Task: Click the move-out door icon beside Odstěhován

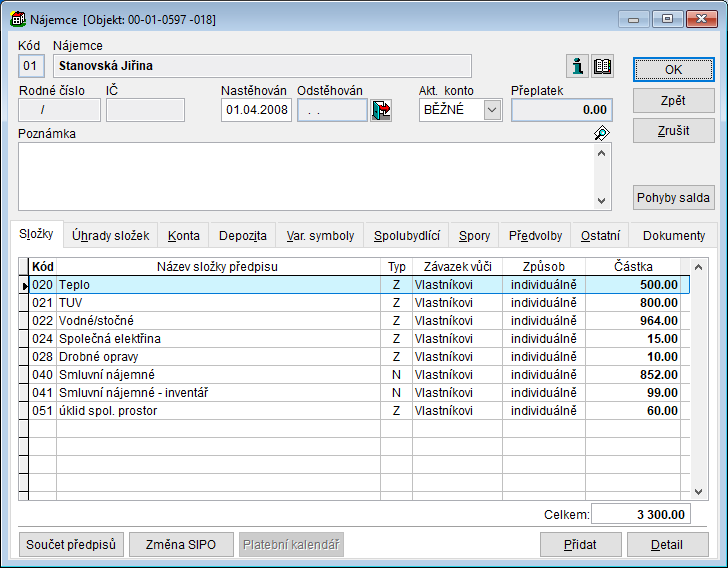Action: (x=381, y=110)
